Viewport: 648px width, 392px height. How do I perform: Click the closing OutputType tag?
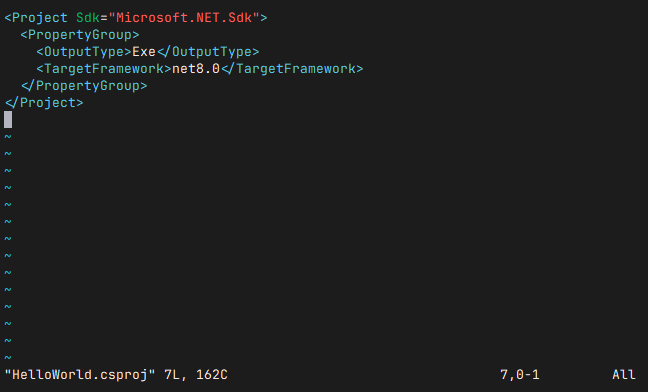pyautogui.click(x=208, y=52)
